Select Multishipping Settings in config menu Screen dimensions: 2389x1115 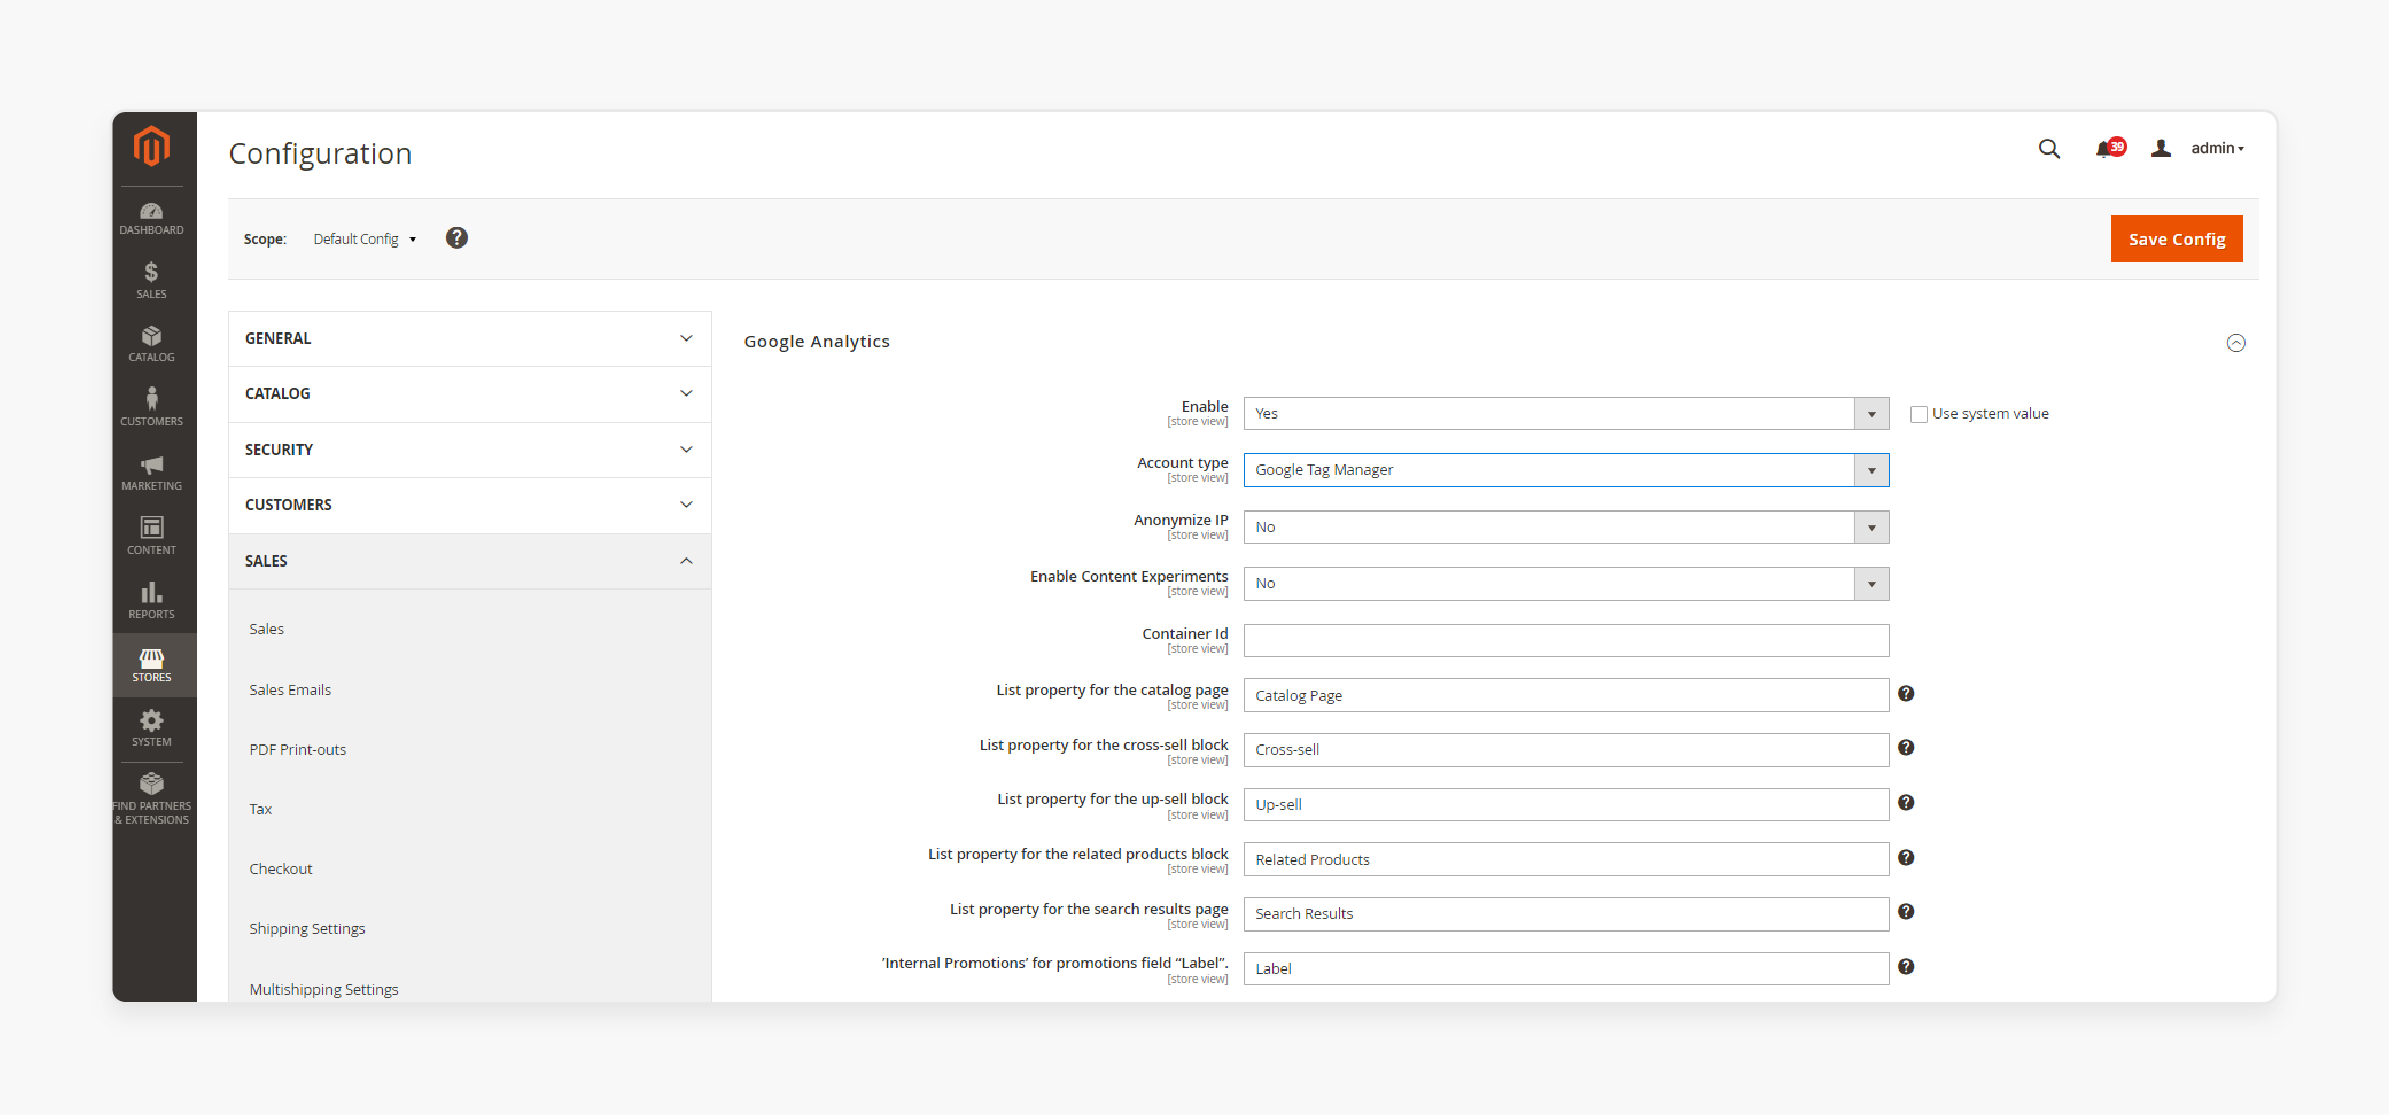pos(324,989)
